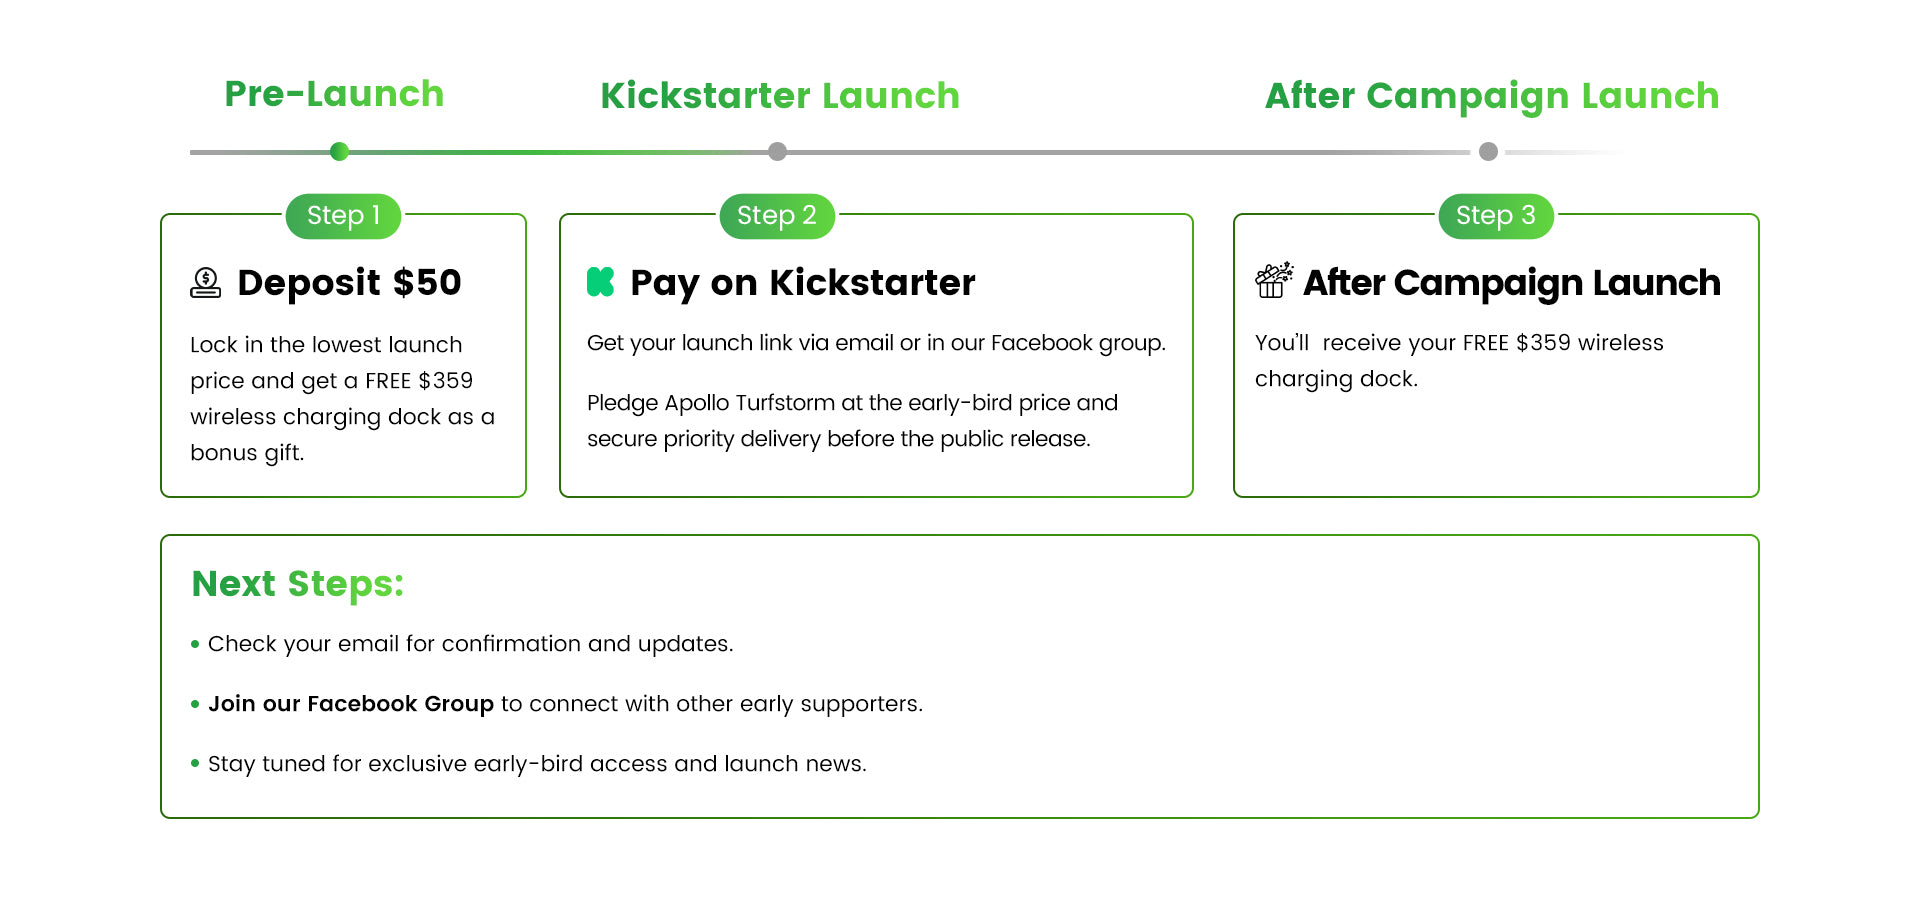The image size is (1920, 898).
Task: Click the gift box icon in Step 3
Action: click(x=1274, y=281)
